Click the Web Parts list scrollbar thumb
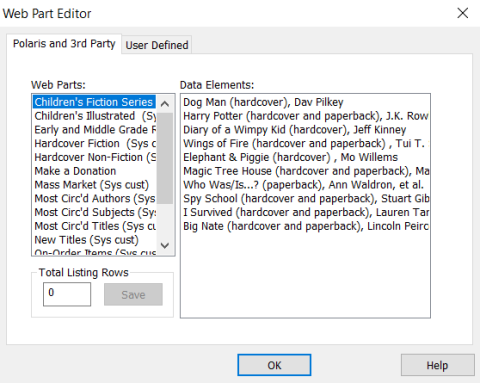Screen dimensions: 480x383 click(x=165, y=158)
